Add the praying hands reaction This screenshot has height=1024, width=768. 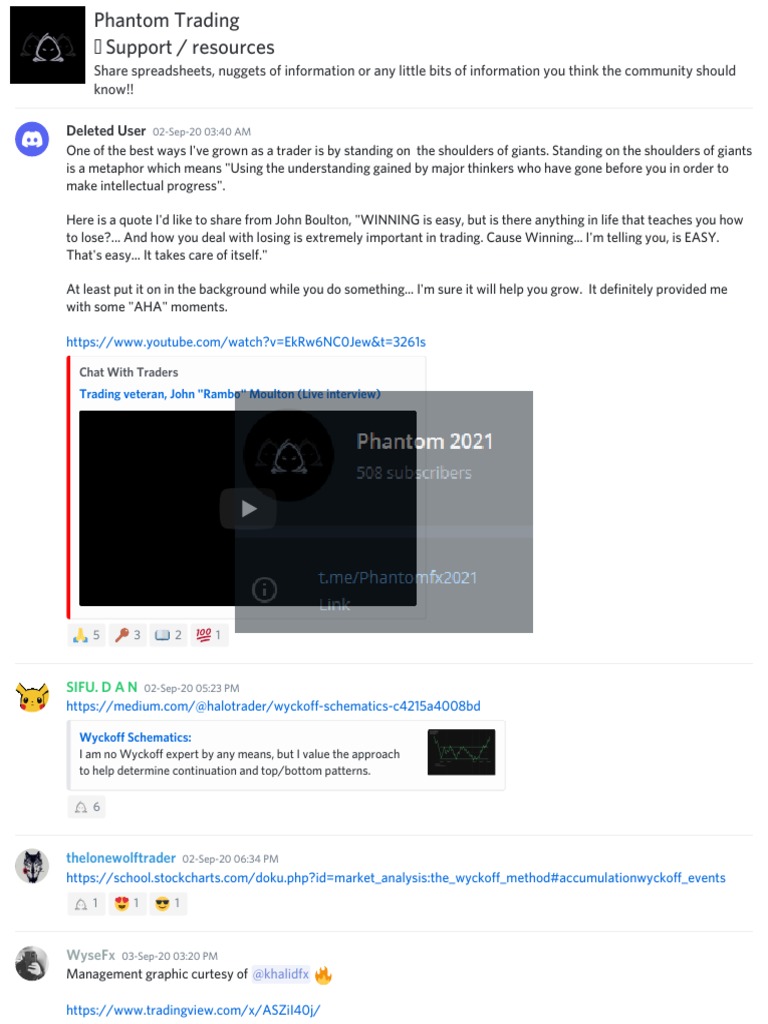86,635
